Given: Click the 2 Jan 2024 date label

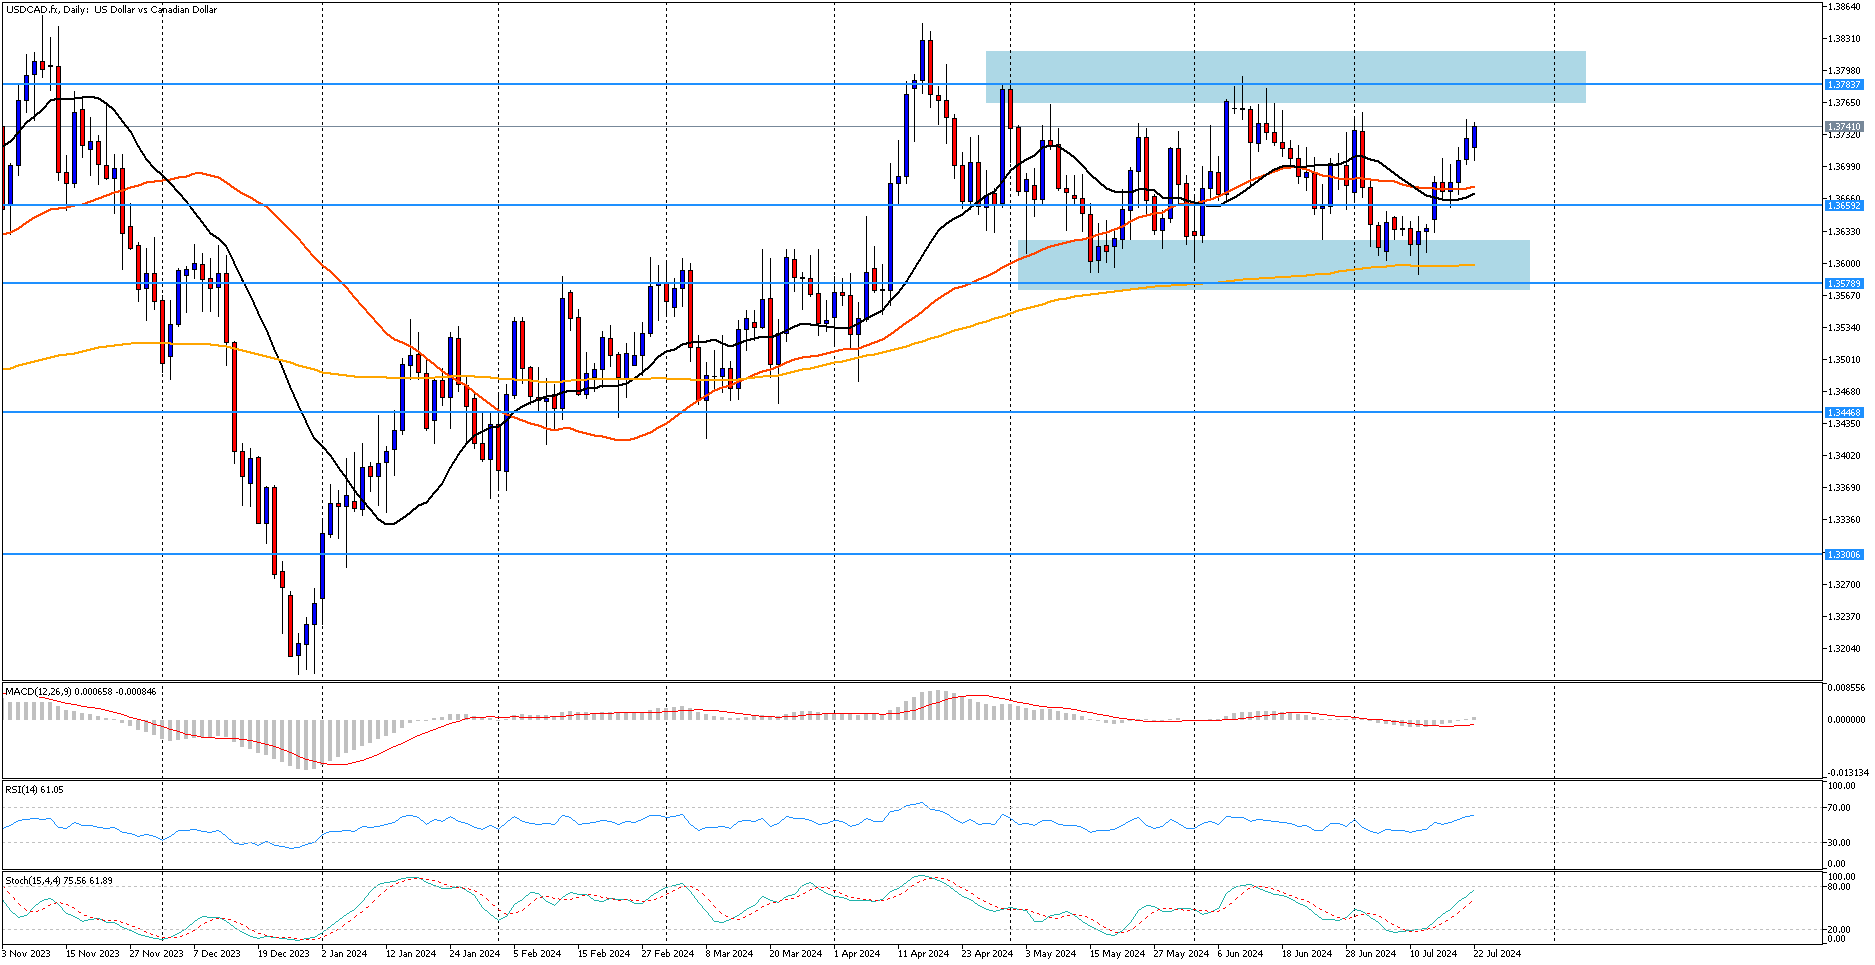Looking at the screenshot, I should click(x=344, y=954).
